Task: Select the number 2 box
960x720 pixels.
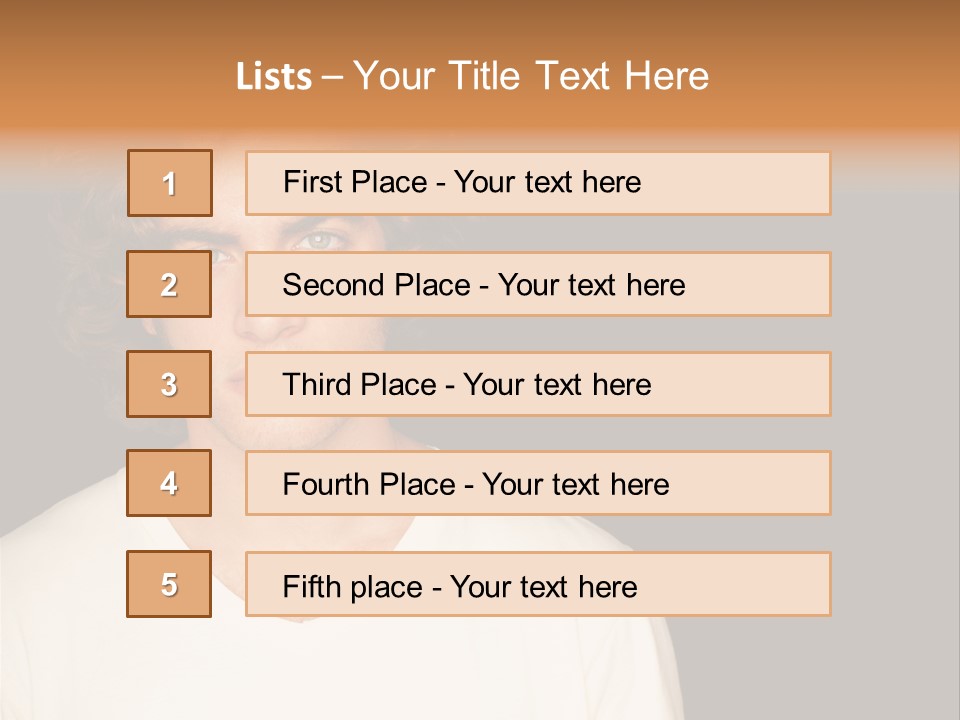Action: click(x=169, y=284)
